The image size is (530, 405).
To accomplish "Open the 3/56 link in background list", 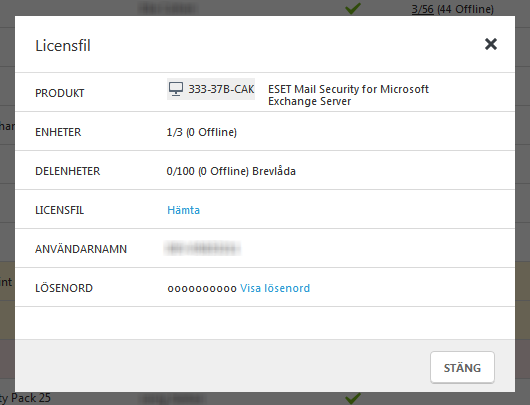I will click(423, 9).
